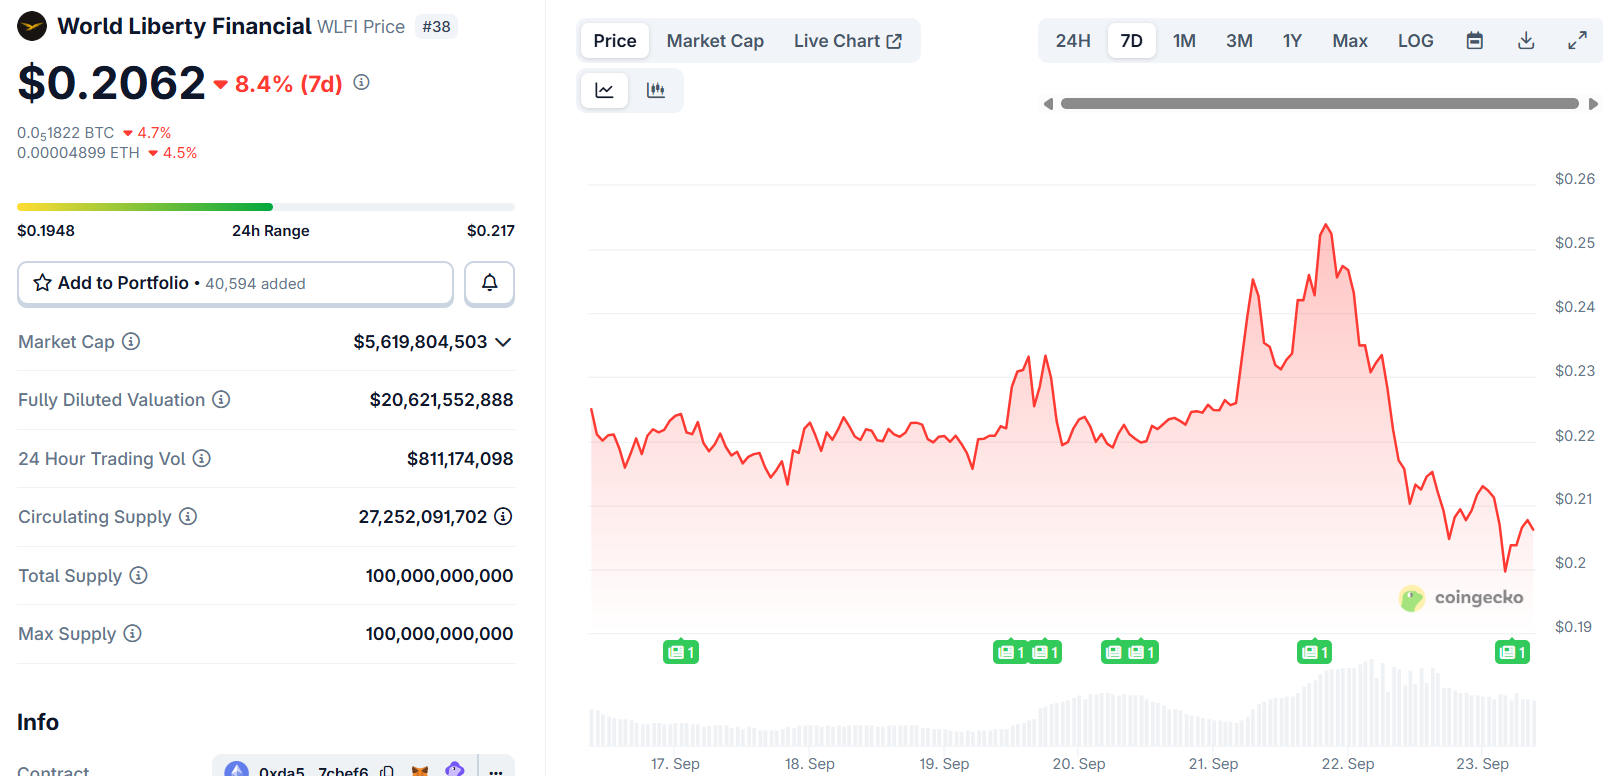The height and width of the screenshot is (776, 1603).
Task: Show Total Supply info icon
Action: pyautogui.click(x=139, y=575)
